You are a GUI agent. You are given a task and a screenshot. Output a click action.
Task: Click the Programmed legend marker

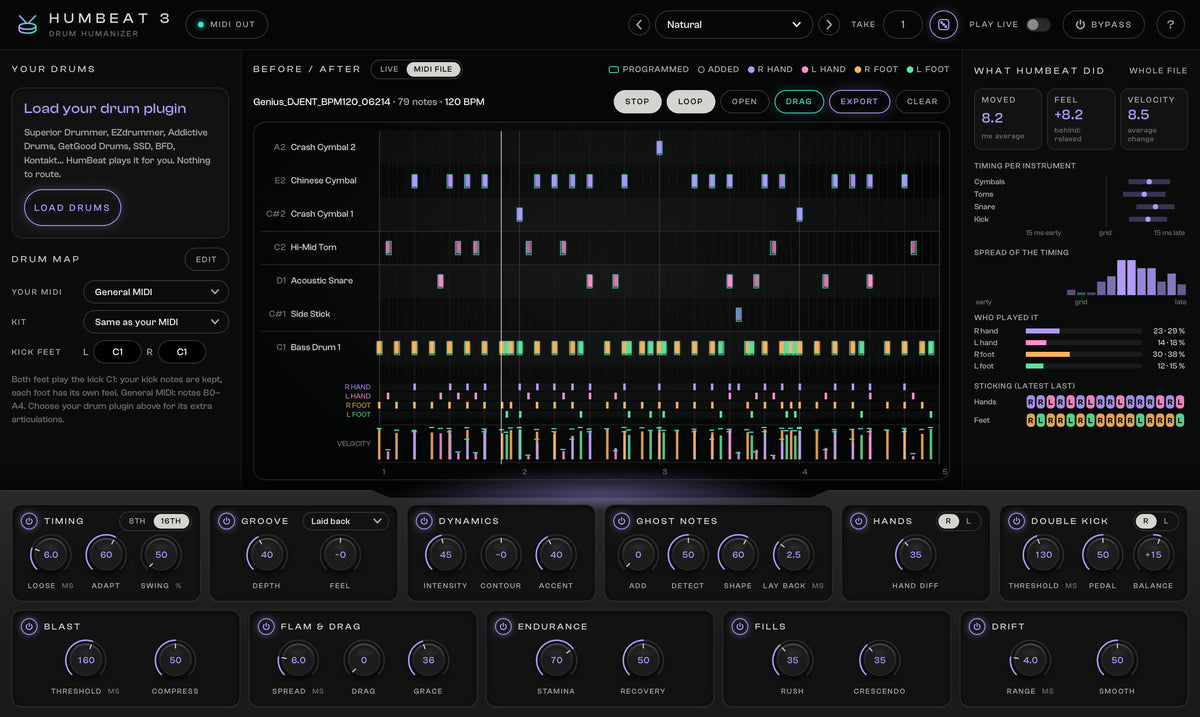tap(613, 69)
